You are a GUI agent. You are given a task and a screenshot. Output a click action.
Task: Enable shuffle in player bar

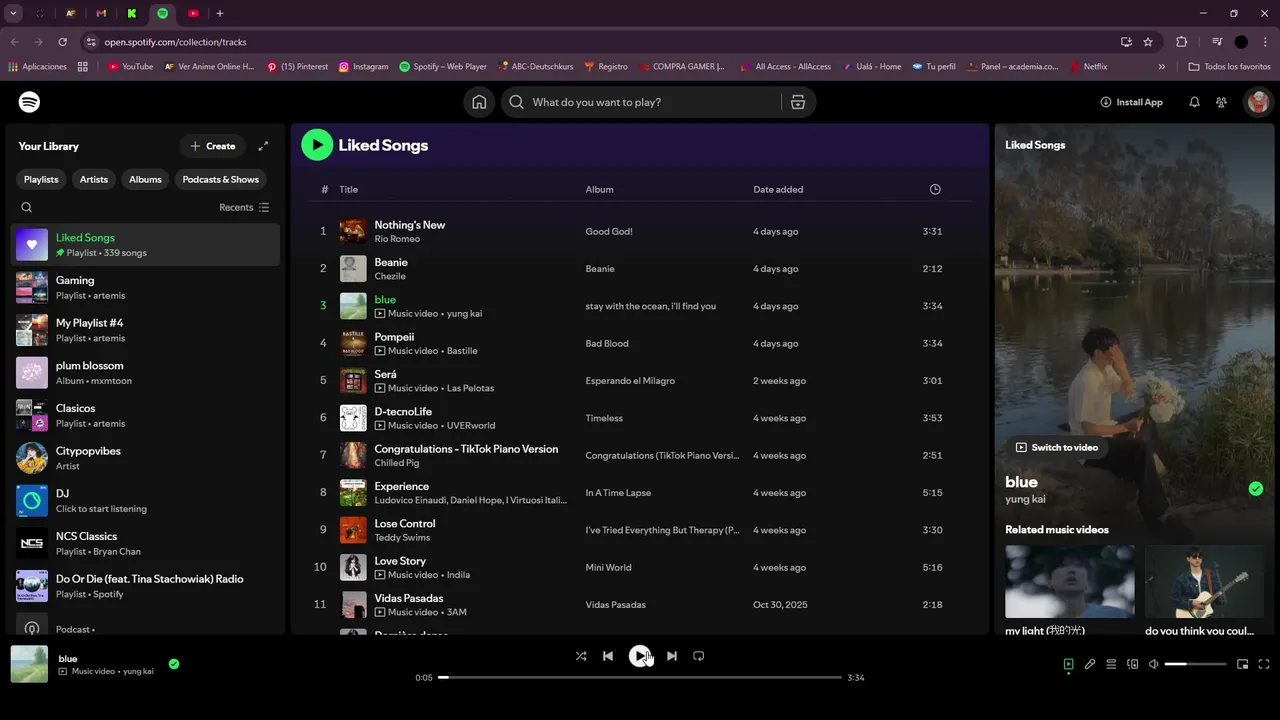coord(581,656)
